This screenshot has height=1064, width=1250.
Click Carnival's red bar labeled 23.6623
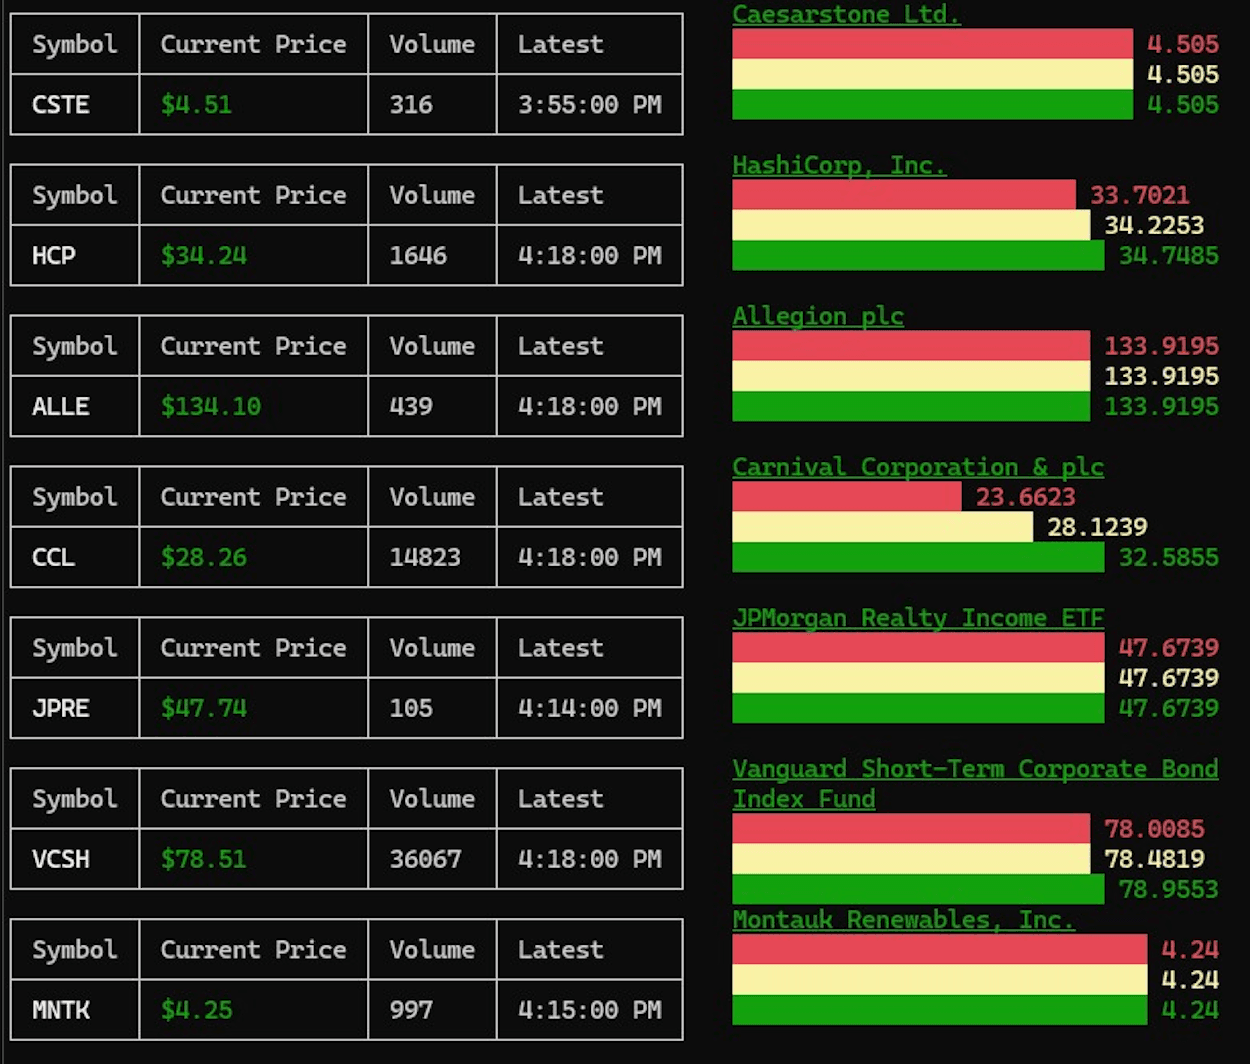click(846, 497)
